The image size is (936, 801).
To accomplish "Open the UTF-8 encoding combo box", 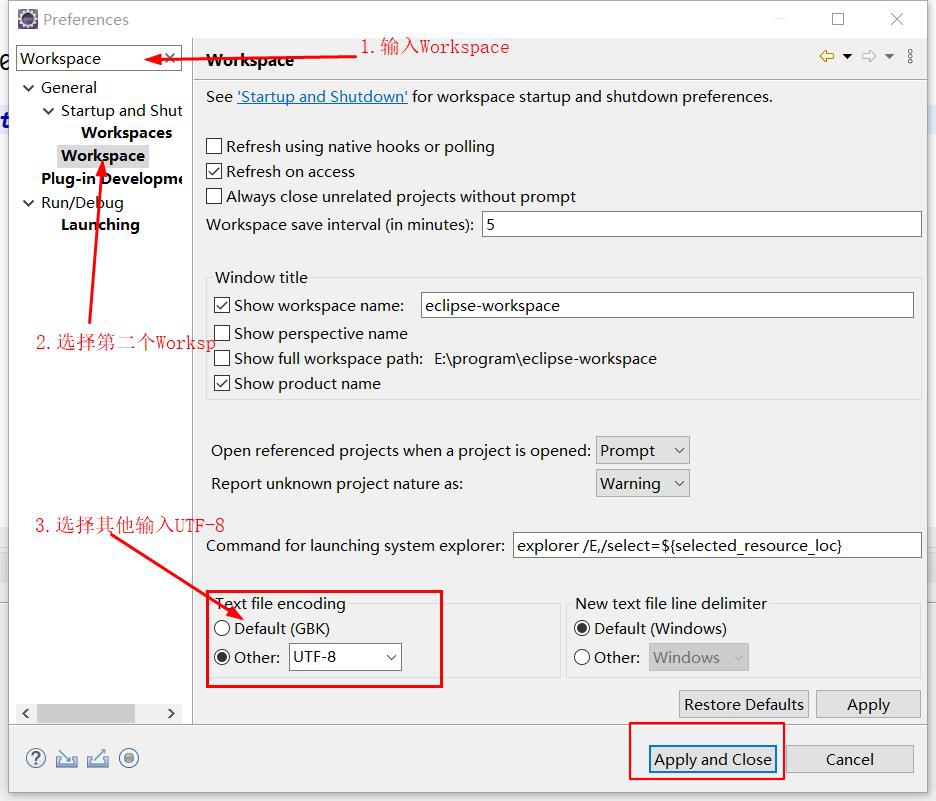I will pos(345,657).
